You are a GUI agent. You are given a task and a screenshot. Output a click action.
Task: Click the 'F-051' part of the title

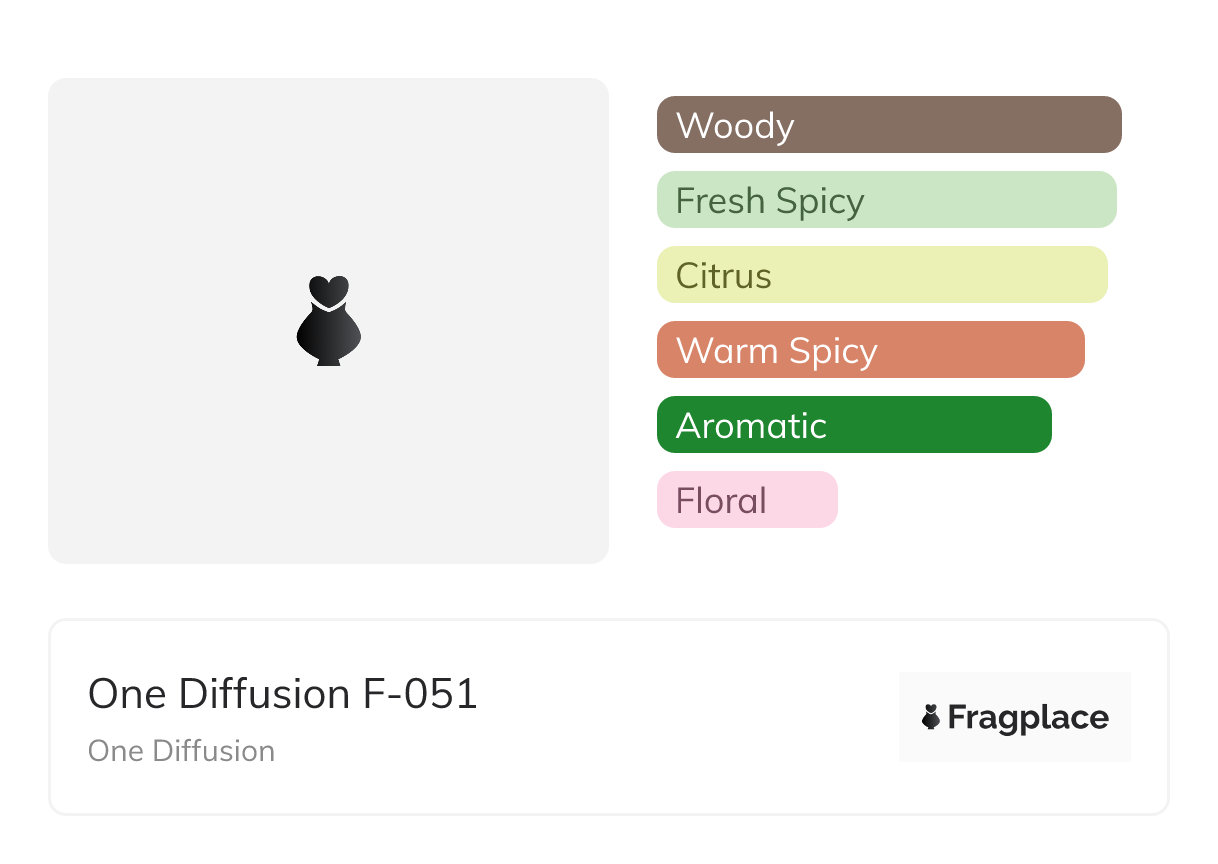(x=420, y=694)
